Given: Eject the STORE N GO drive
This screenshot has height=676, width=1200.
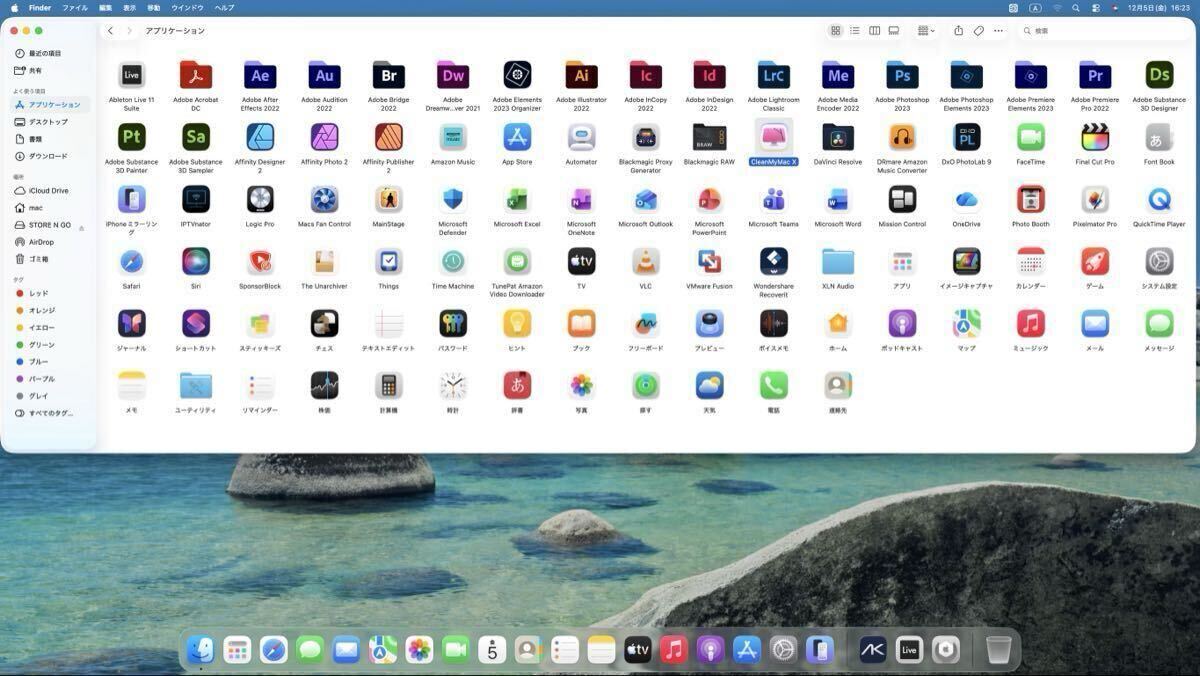Looking at the screenshot, I should (x=82, y=226).
